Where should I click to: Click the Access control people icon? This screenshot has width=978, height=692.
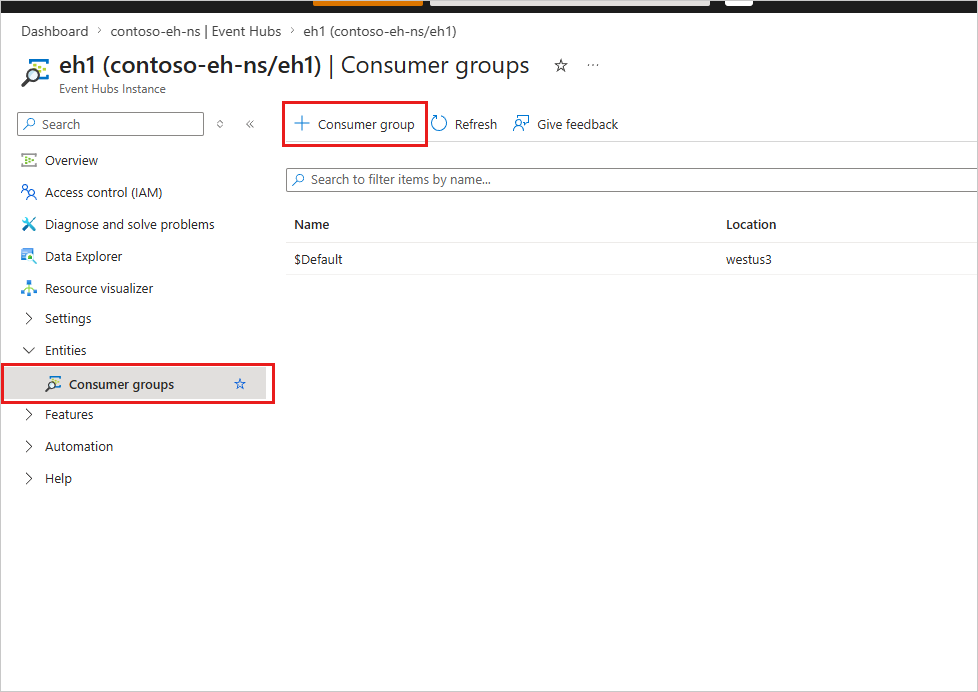pos(29,192)
